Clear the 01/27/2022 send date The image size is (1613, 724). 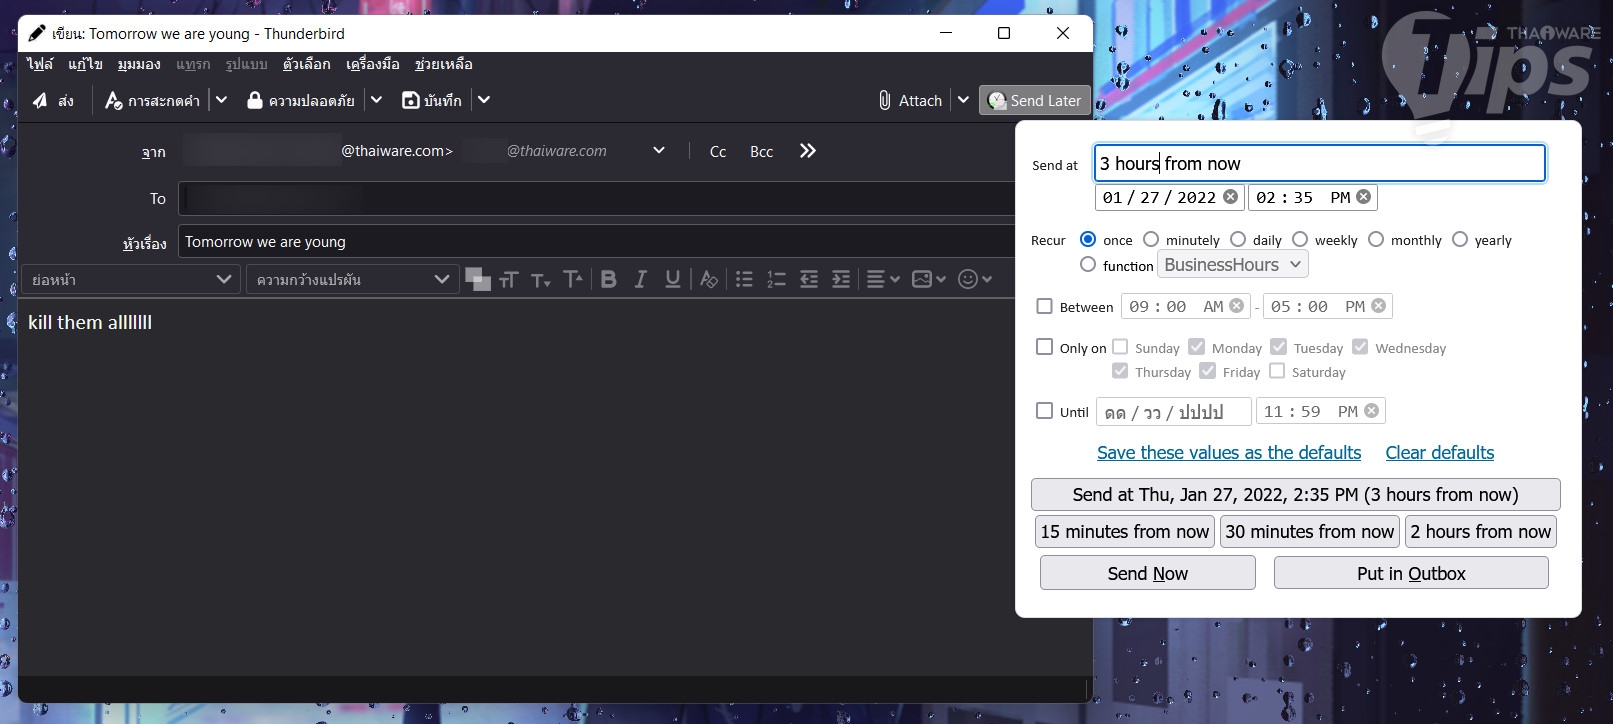click(x=1230, y=197)
